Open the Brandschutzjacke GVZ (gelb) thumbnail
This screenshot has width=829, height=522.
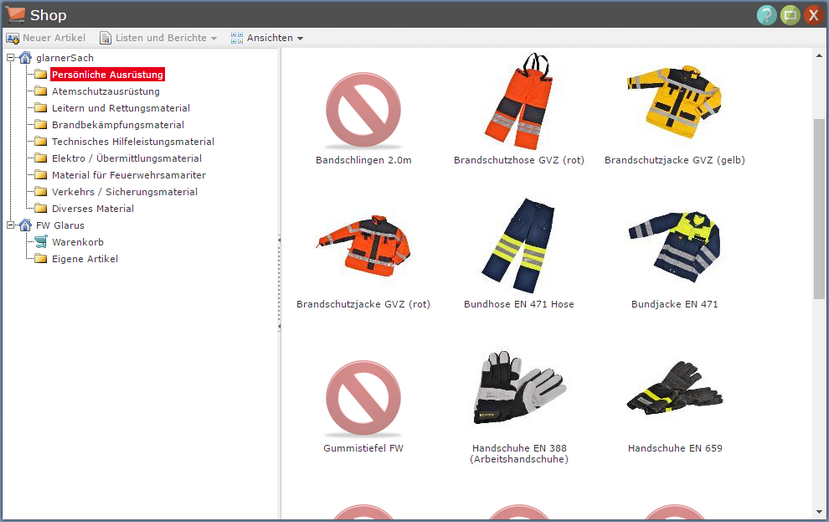675,102
